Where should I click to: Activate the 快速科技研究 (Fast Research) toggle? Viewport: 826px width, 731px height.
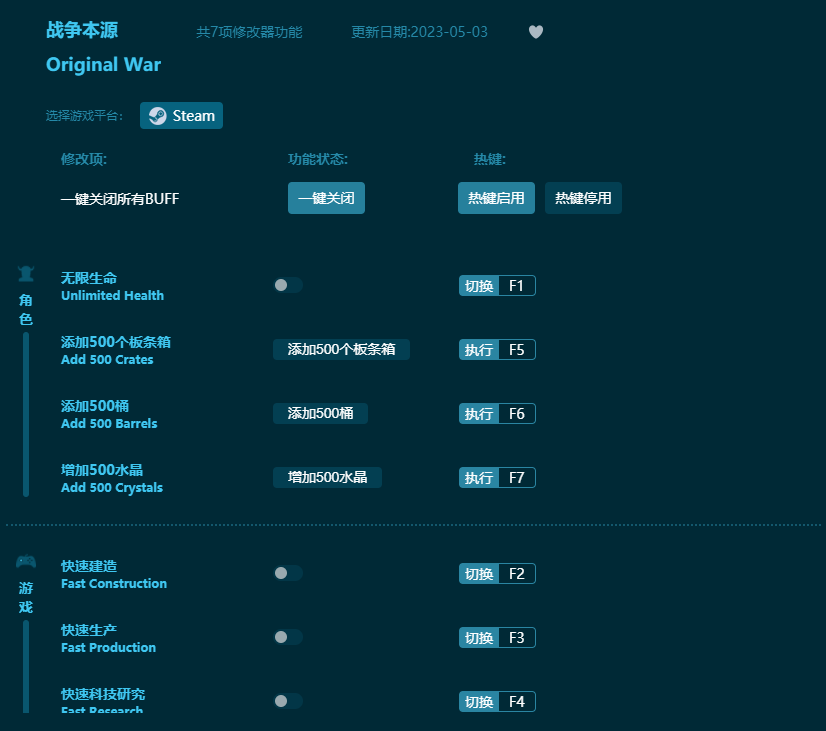(288, 701)
